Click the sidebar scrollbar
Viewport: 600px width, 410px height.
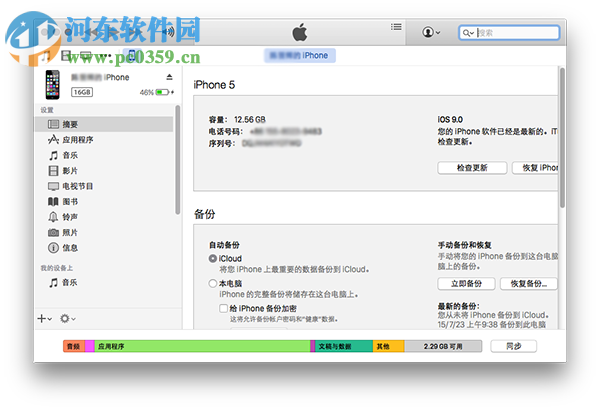(x=177, y=160)
